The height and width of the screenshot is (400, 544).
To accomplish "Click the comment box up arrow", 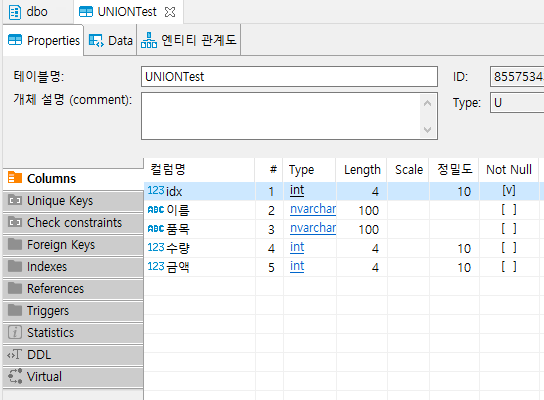I will (x=427, y=103).
